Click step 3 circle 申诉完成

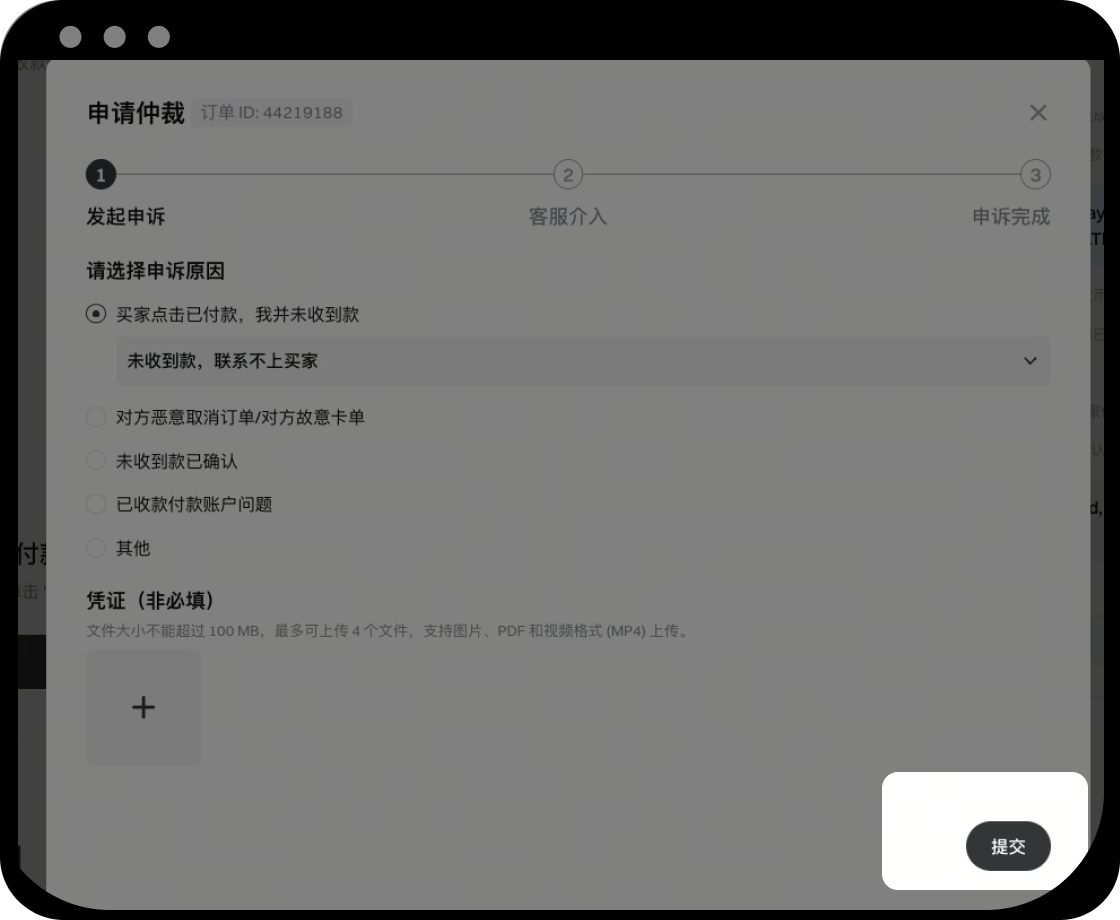point(1035,175)
